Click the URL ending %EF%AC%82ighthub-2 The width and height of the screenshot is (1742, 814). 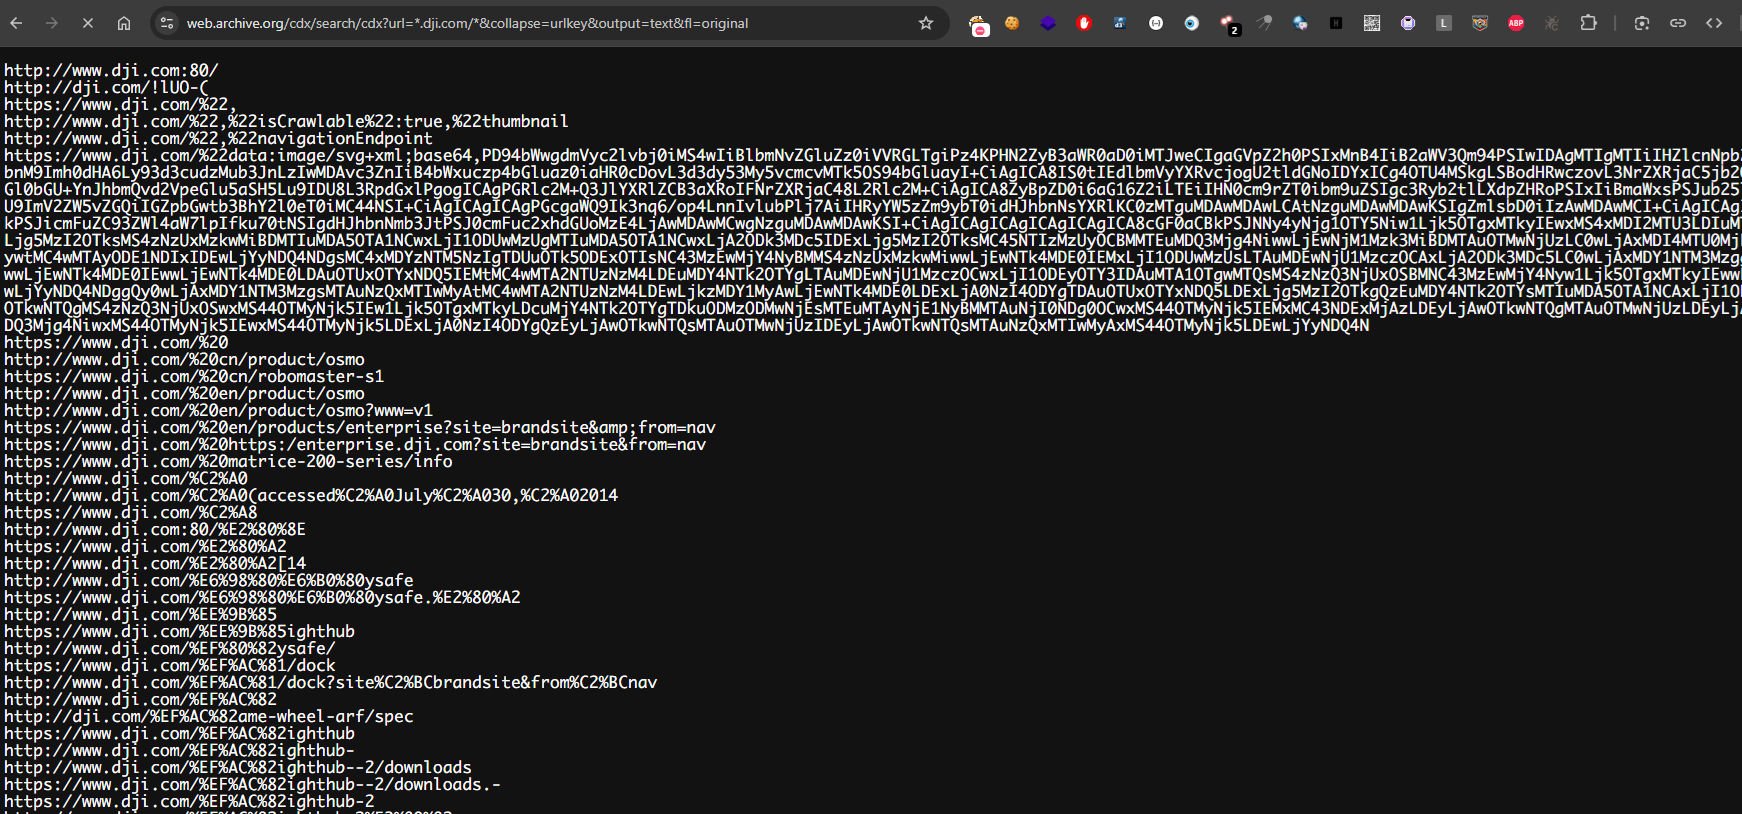point(189,801)
